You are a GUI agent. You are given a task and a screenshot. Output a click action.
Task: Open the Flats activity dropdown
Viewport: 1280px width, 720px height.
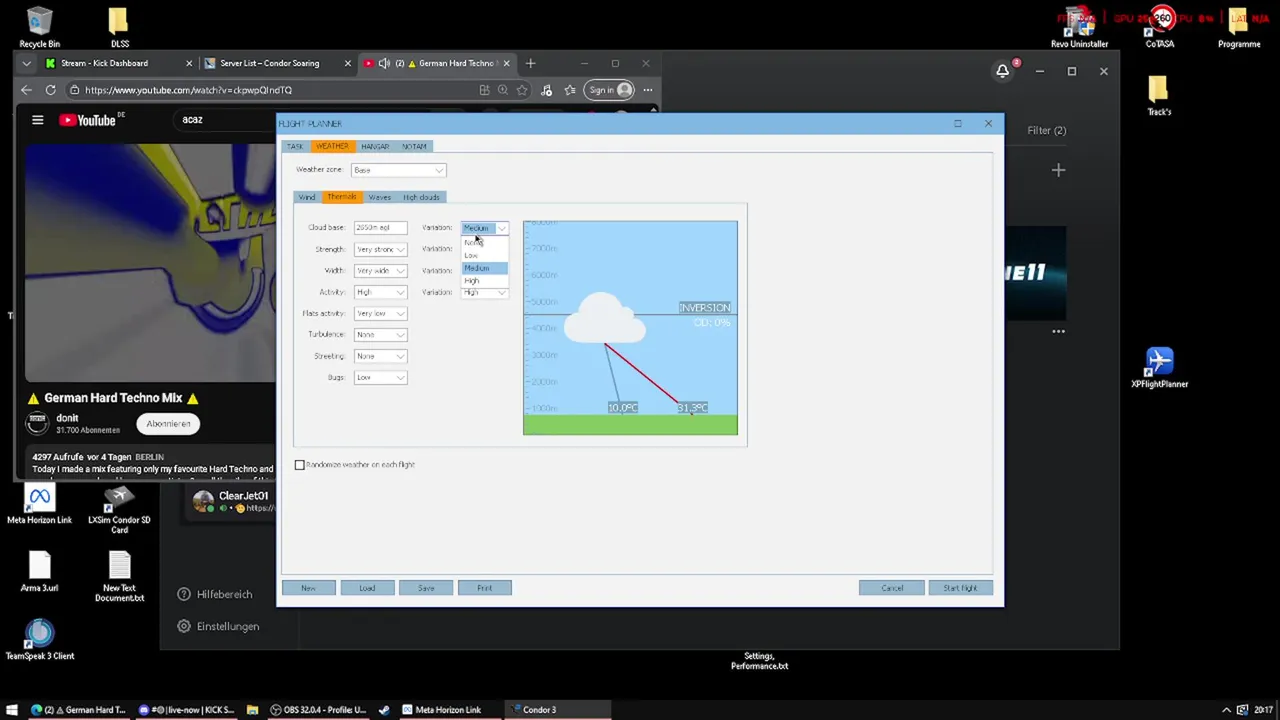(380, 313)
